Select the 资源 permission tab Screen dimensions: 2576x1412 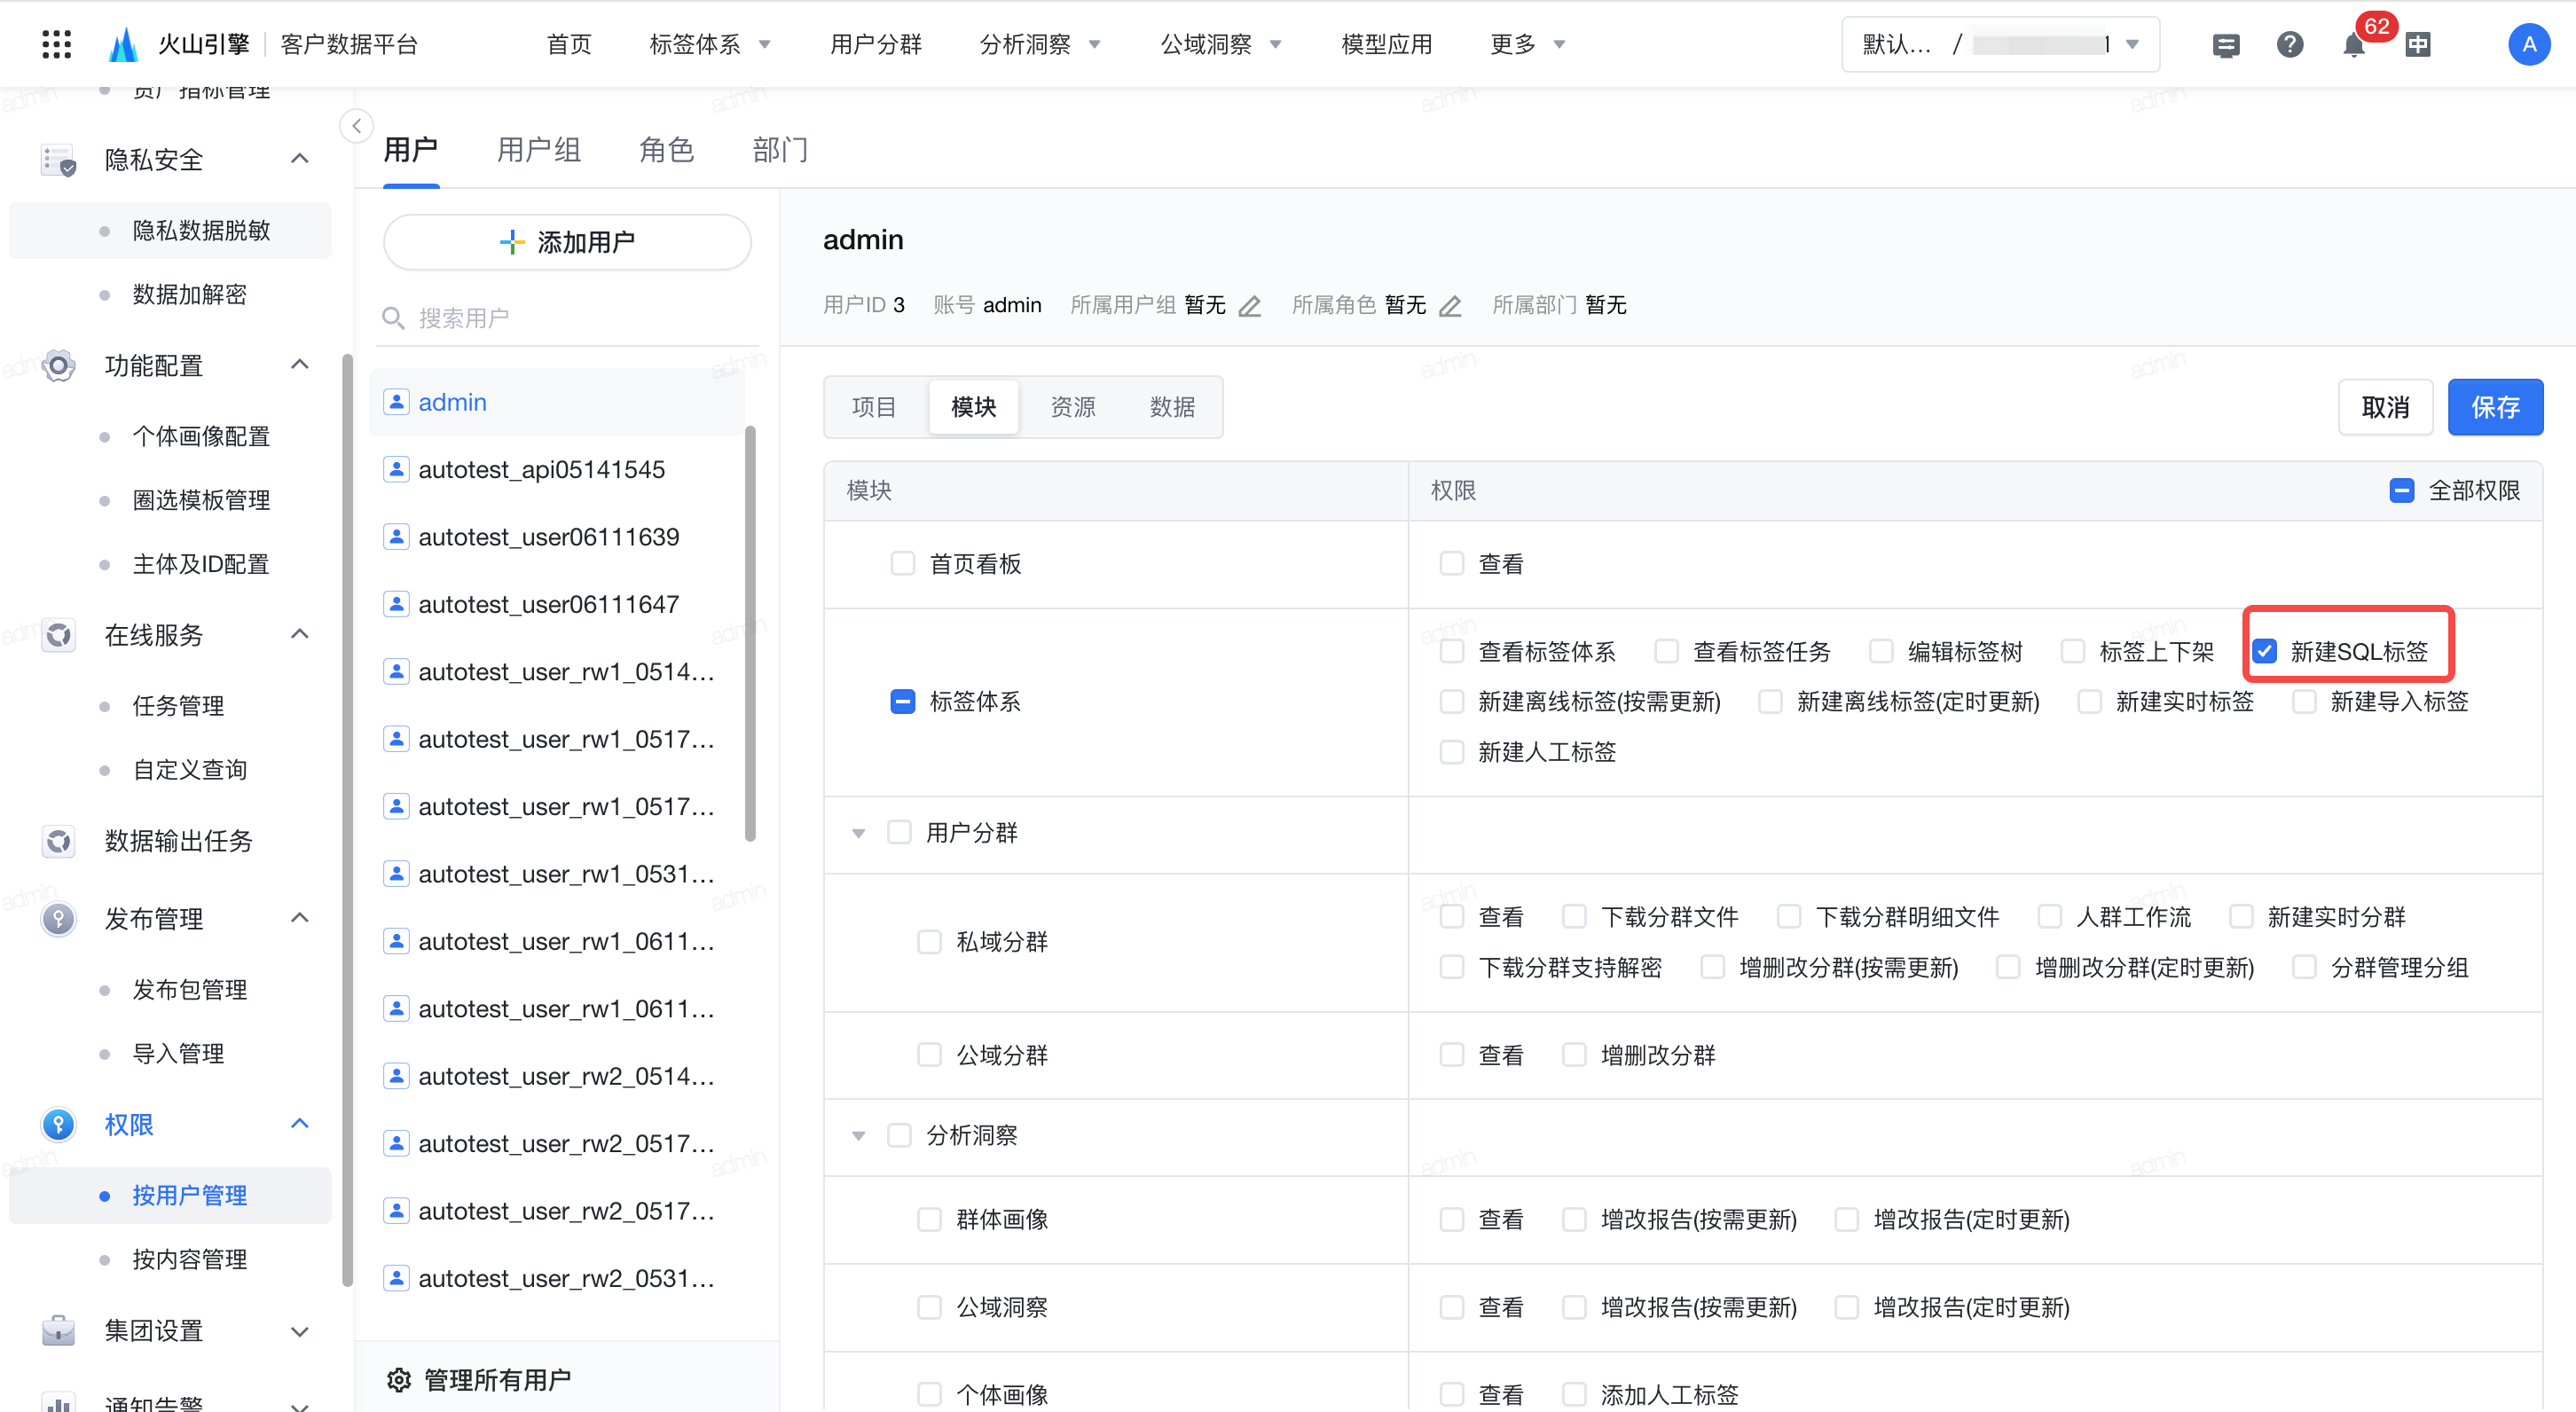(1073, 407)
